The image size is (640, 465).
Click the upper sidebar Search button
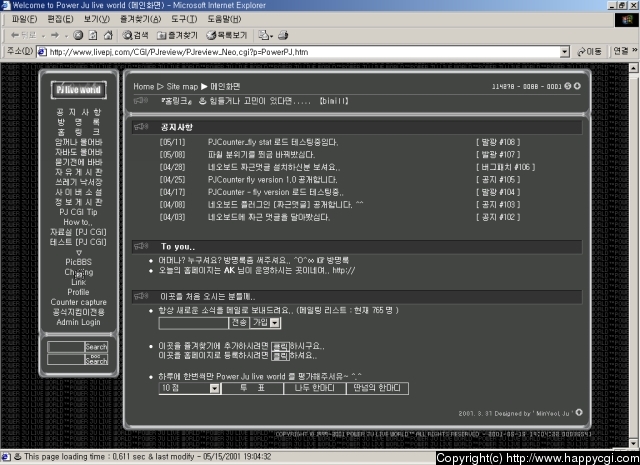pos(96,347)
